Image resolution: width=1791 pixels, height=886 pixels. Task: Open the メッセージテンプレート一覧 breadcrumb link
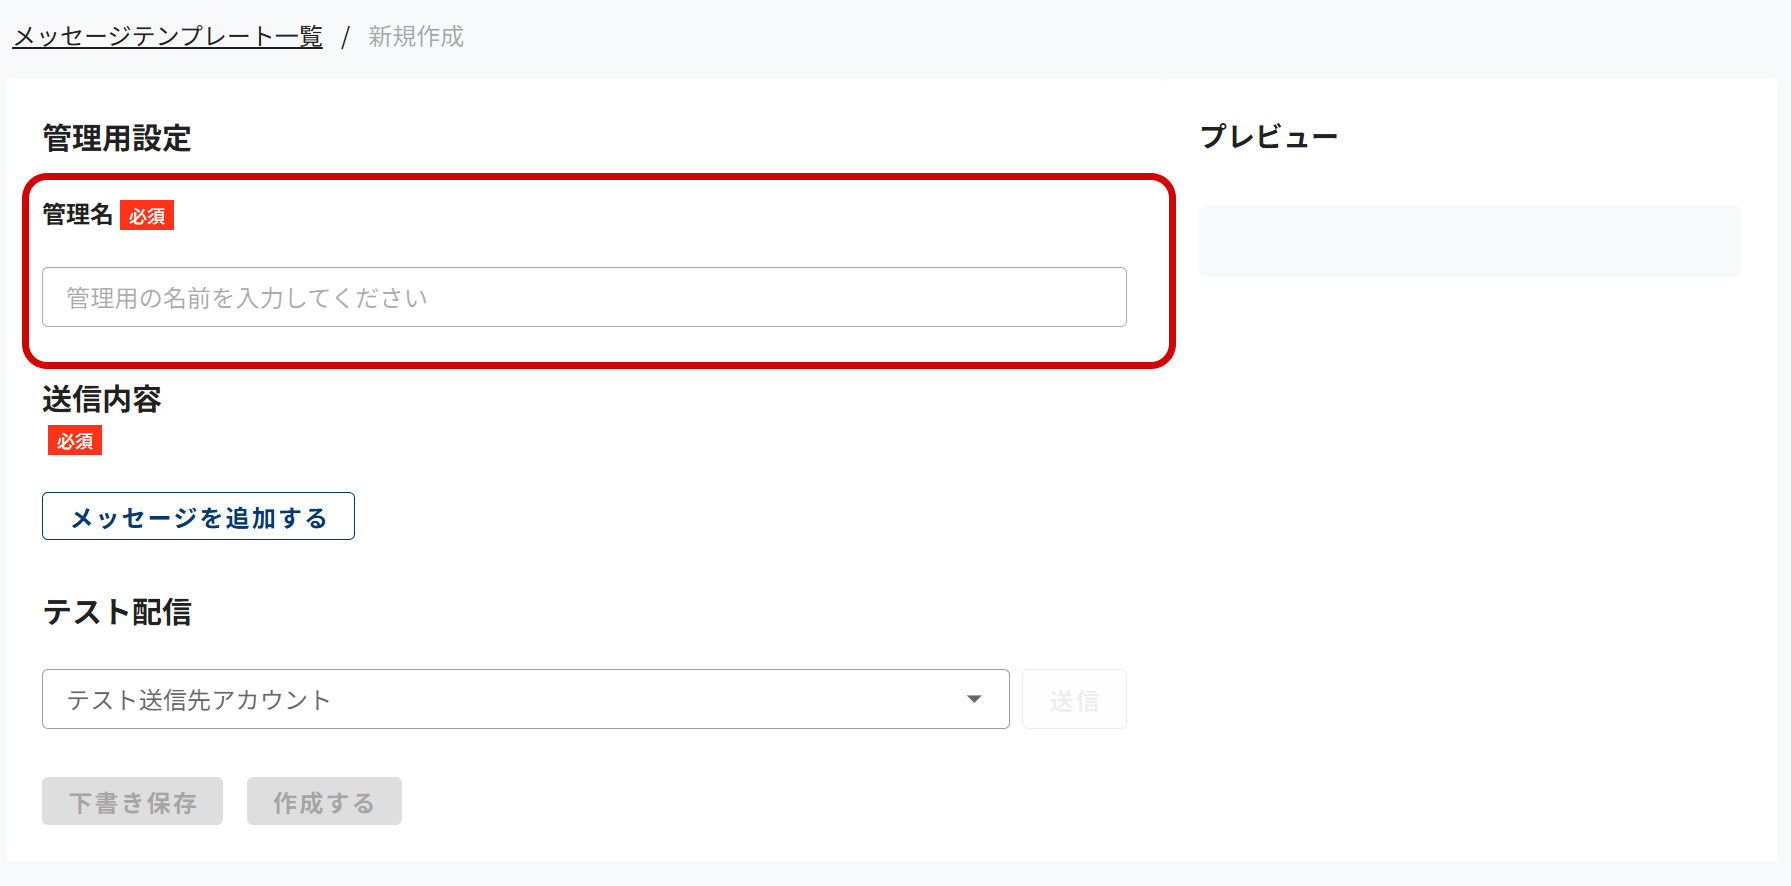(x=167, y=37)
